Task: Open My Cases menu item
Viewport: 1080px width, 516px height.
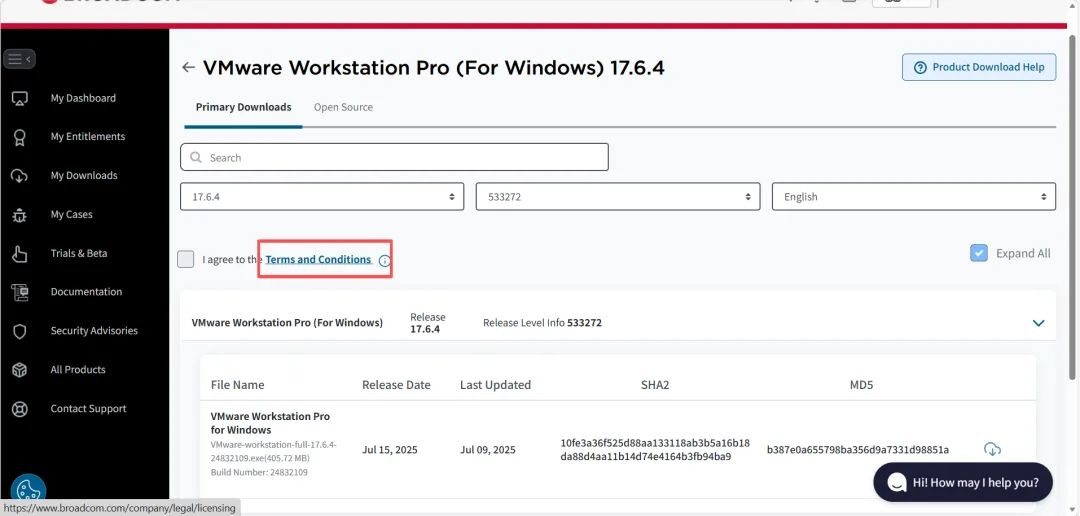Action: pyautogui.click(x=72, y=215)
